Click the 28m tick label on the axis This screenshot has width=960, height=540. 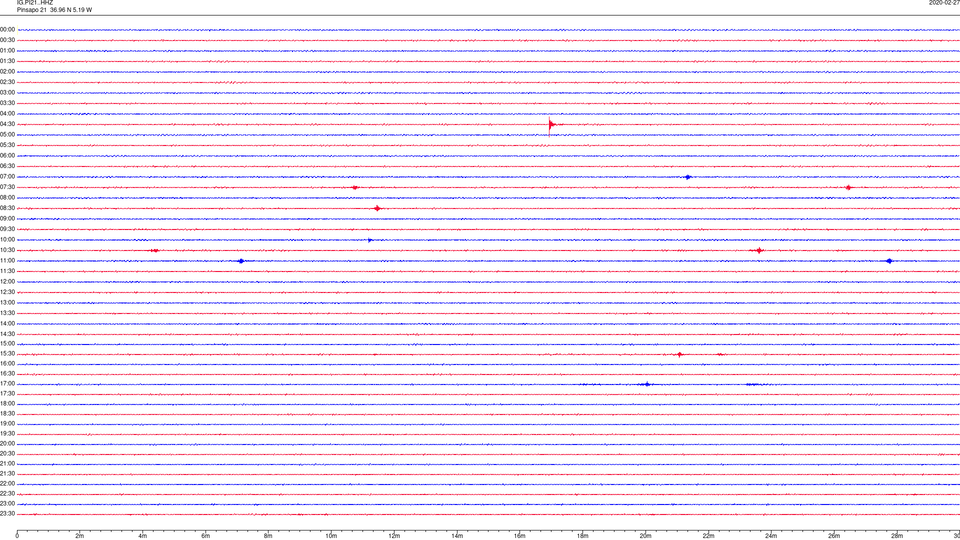click(x=897, y=536)
